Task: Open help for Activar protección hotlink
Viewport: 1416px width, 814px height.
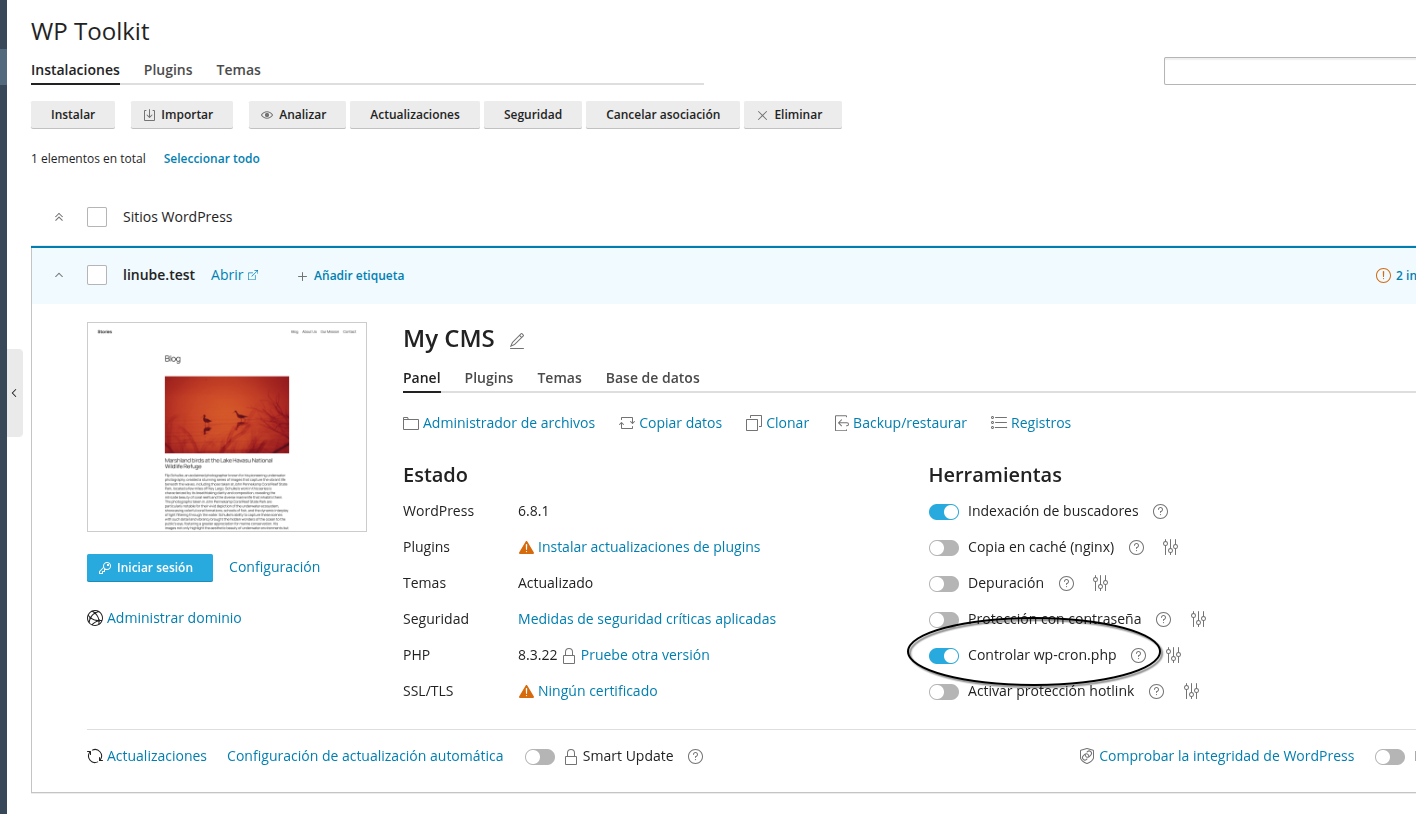Action: pos(1156,691)
